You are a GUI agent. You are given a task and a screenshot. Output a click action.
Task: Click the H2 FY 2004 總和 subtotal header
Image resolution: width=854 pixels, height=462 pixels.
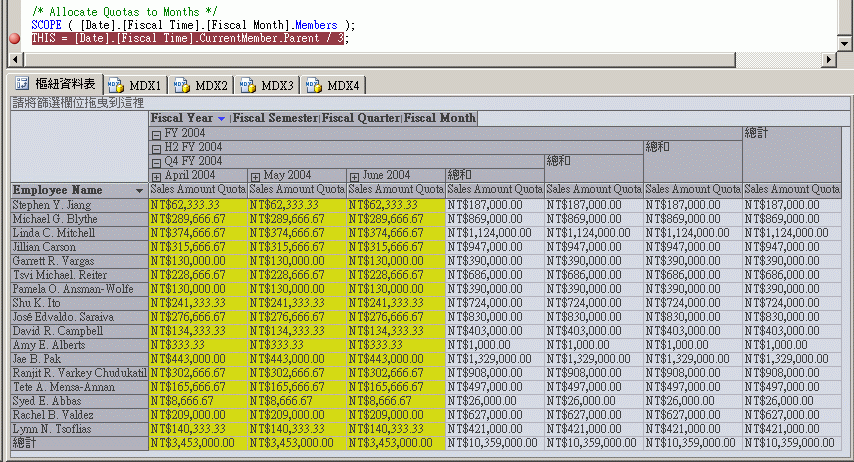click(x=693, y=162)
